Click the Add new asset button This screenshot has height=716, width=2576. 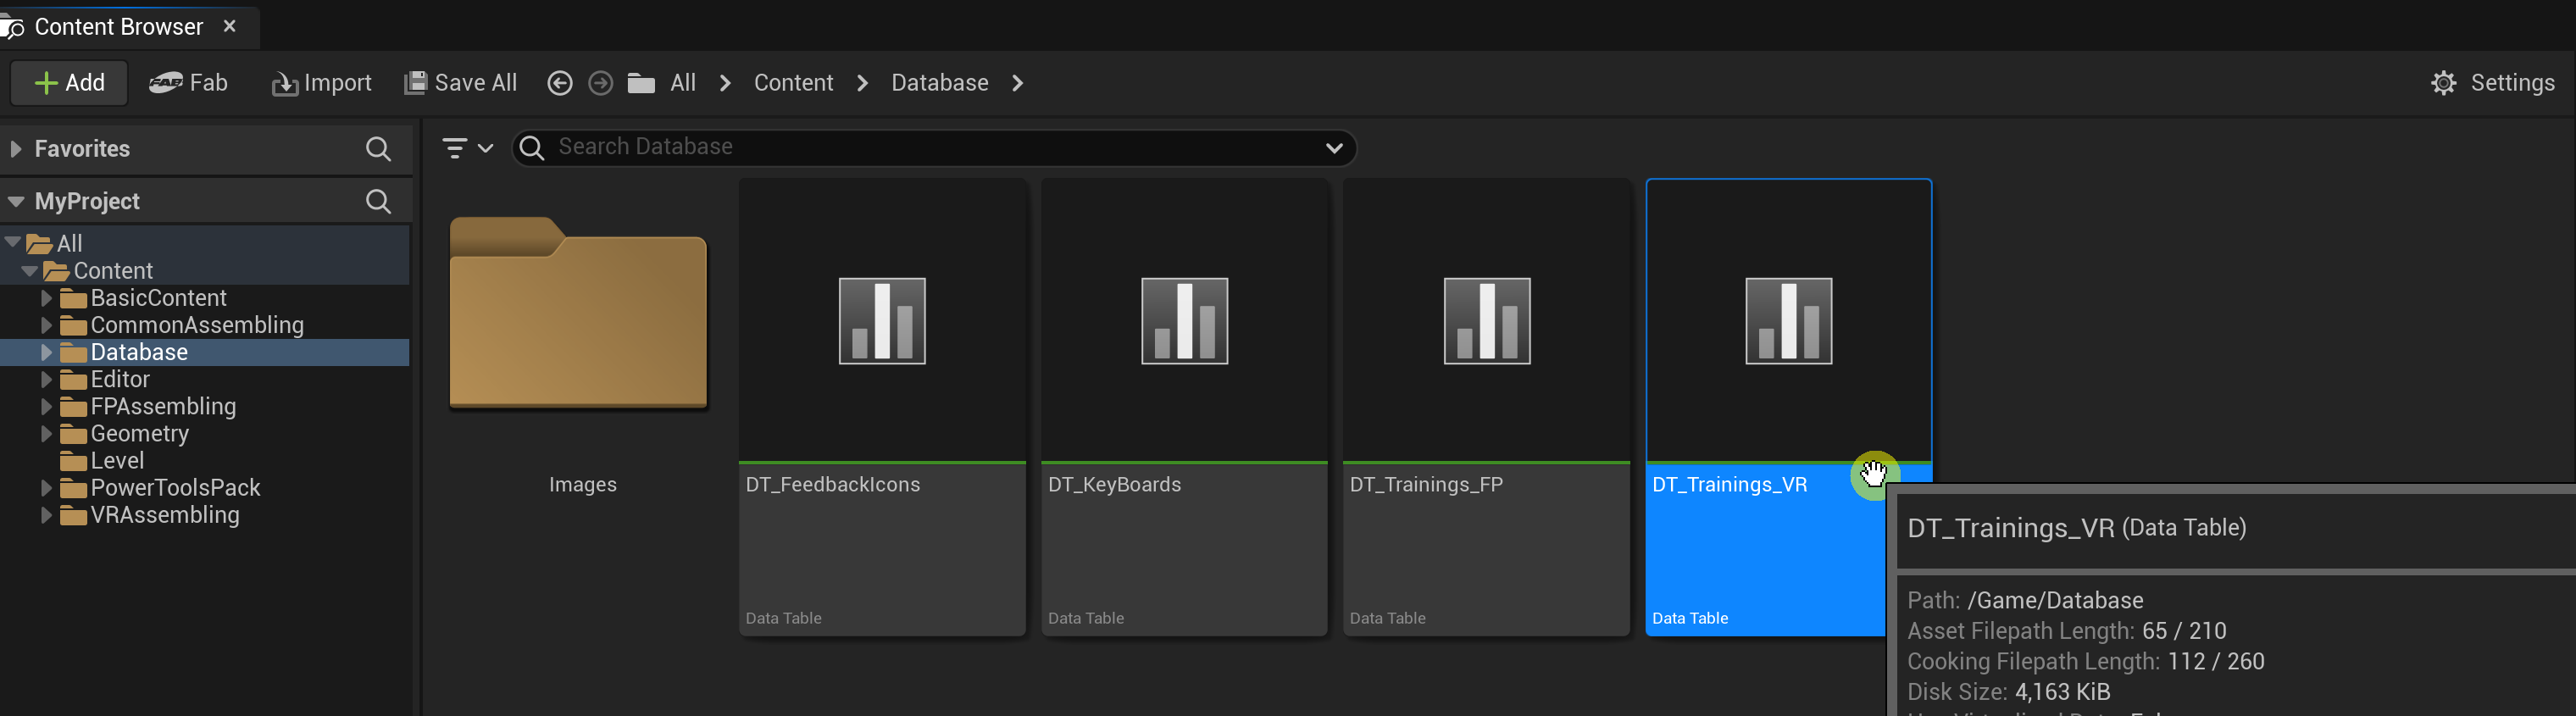(x=69, y=83)
